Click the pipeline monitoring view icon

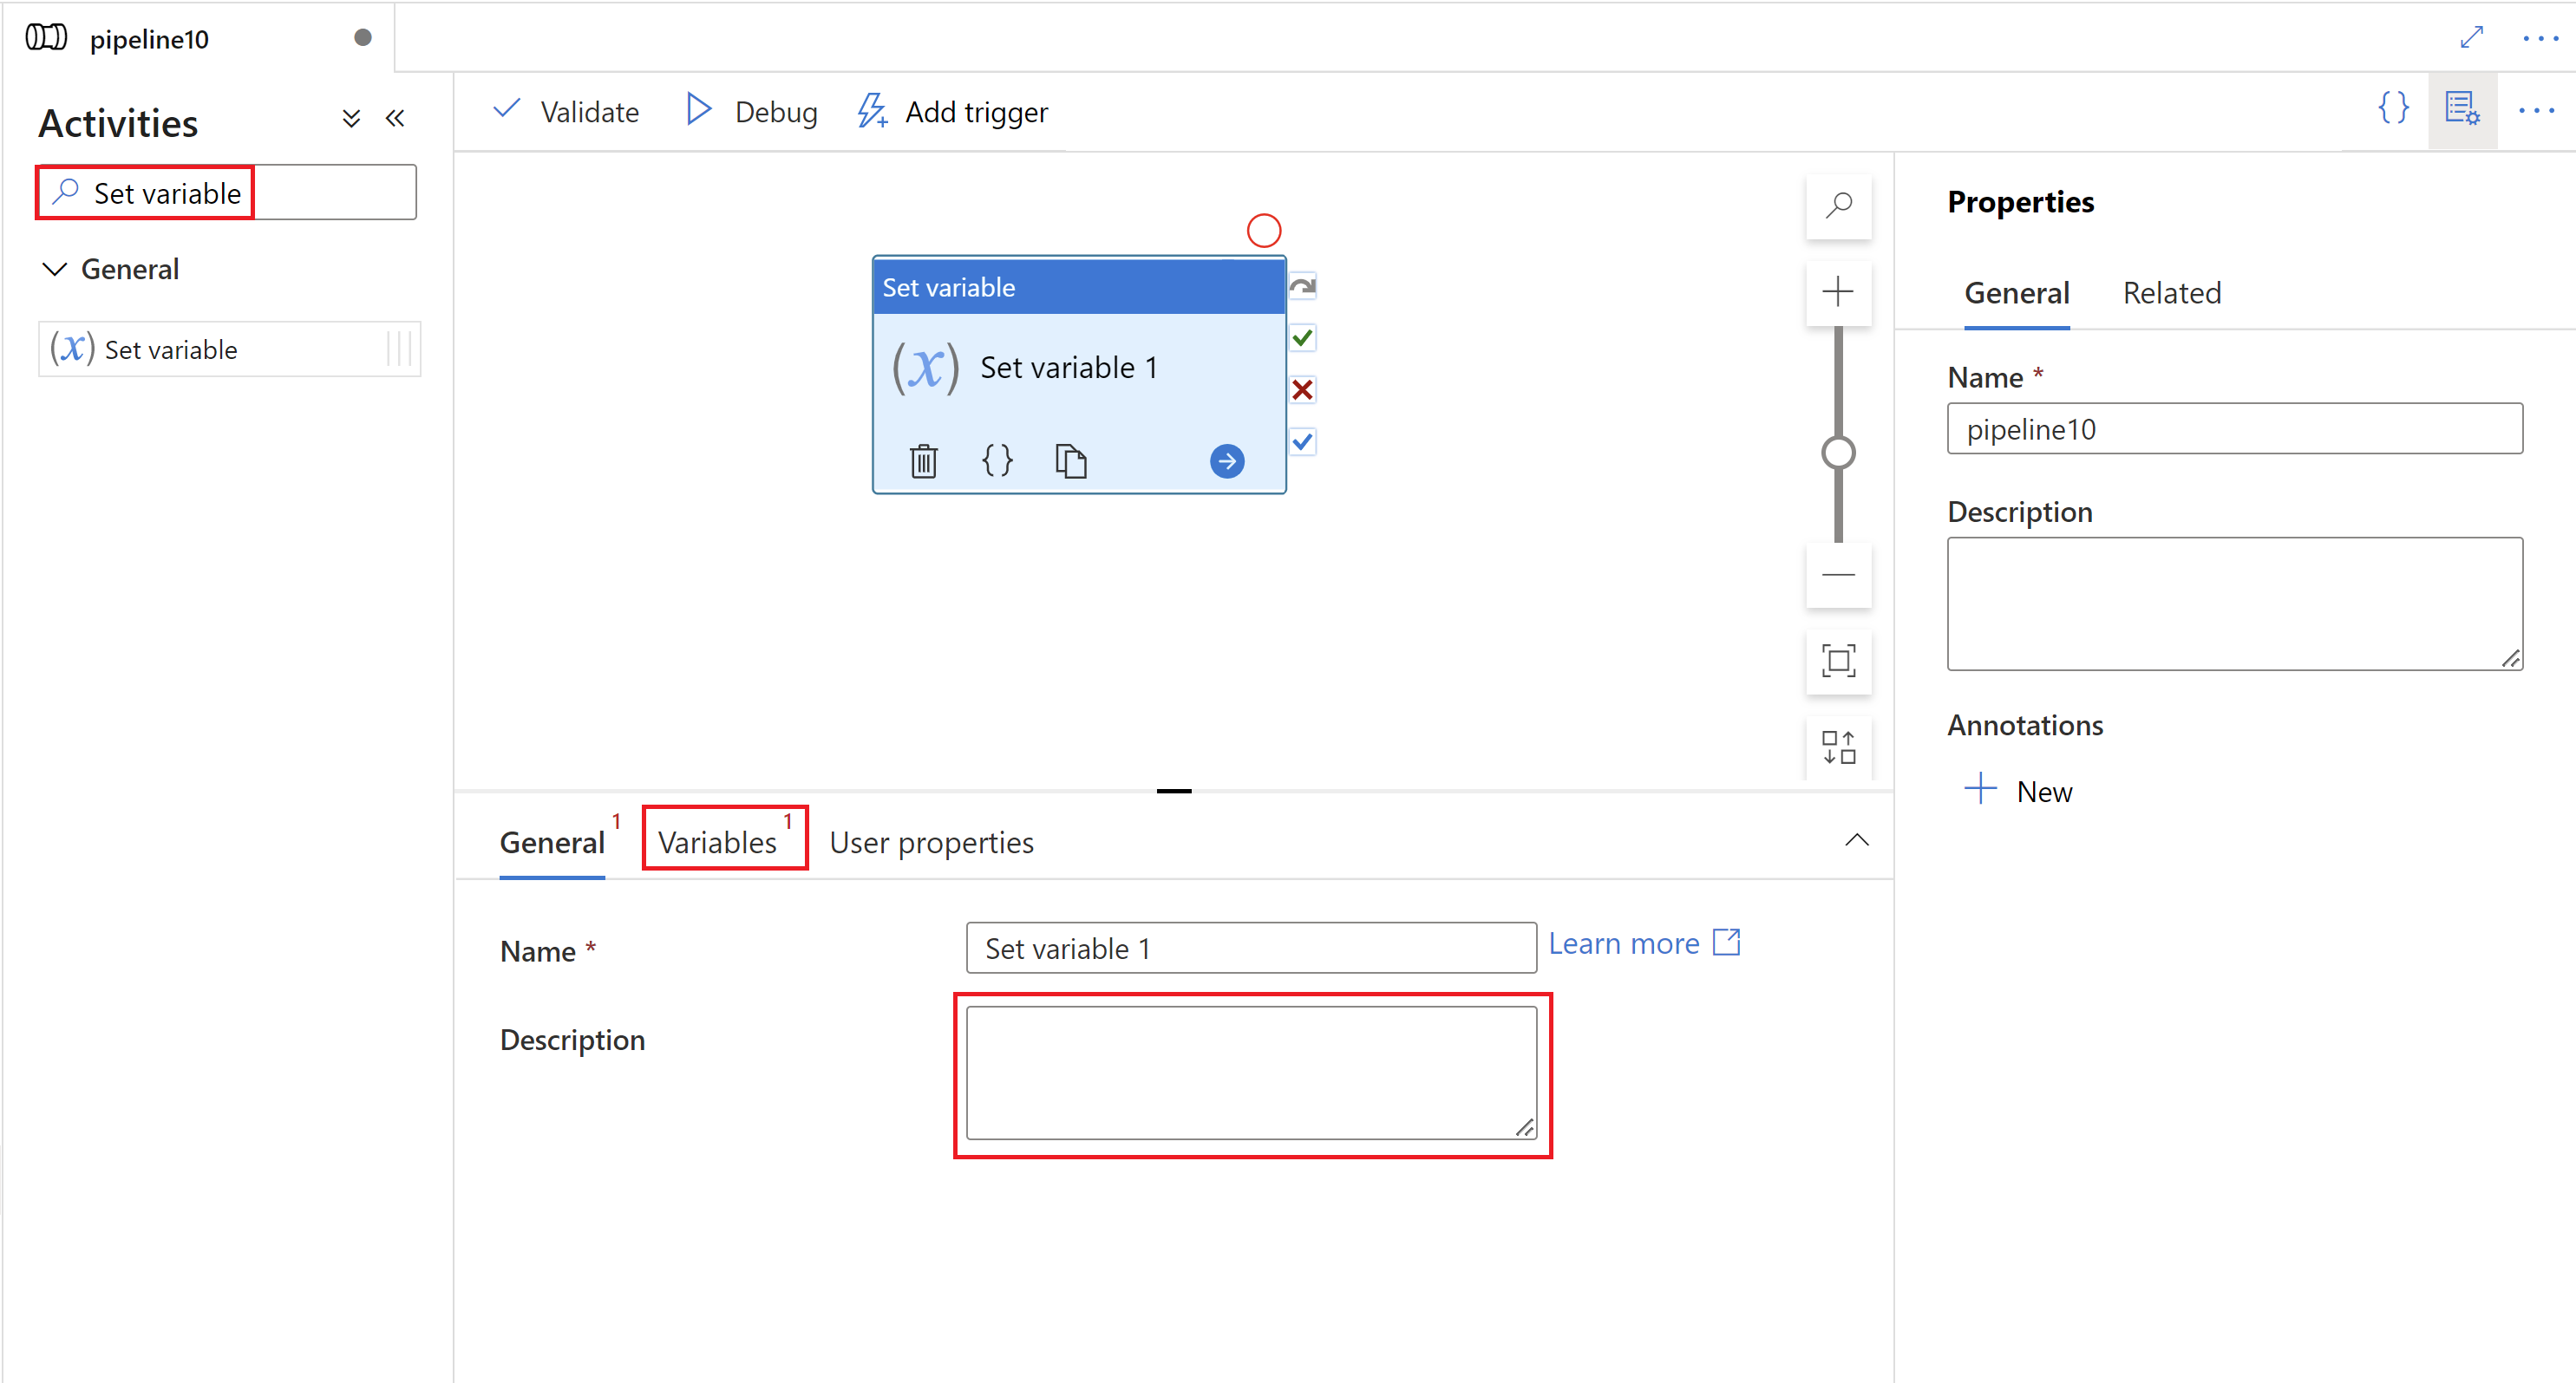[x=2462, y=111]
